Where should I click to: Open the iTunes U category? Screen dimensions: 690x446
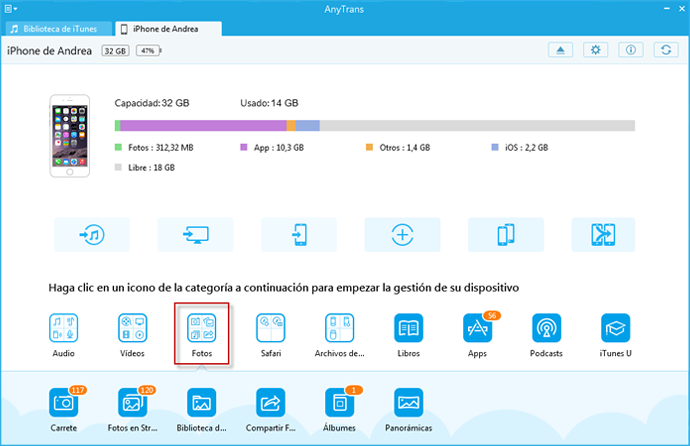615,328
